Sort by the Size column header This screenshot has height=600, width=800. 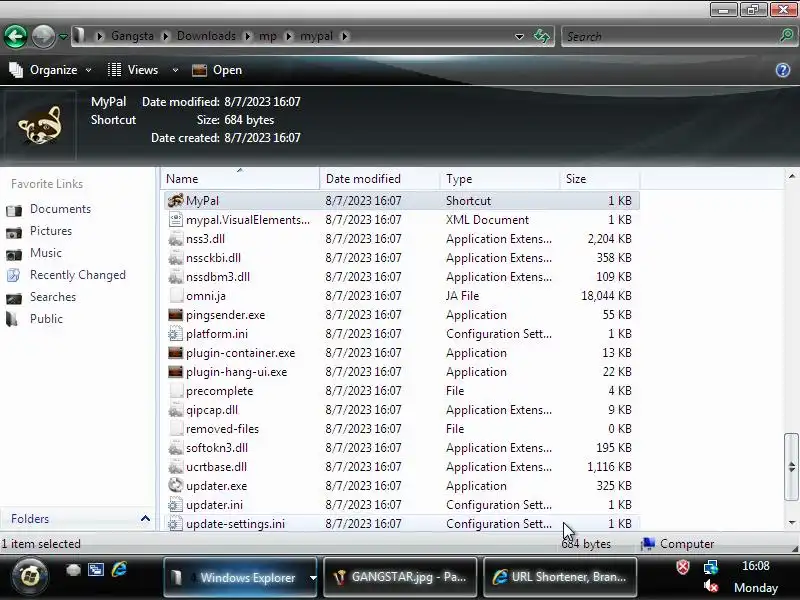[x=599, y=179]
